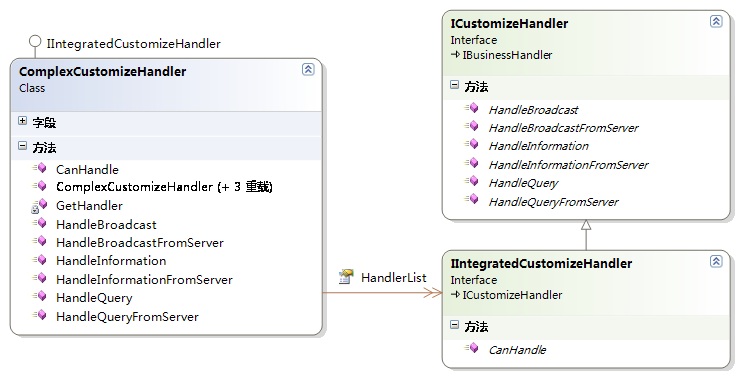Click the GetHandler private method icon
739x377 pixels.
[x=40, y=205]
